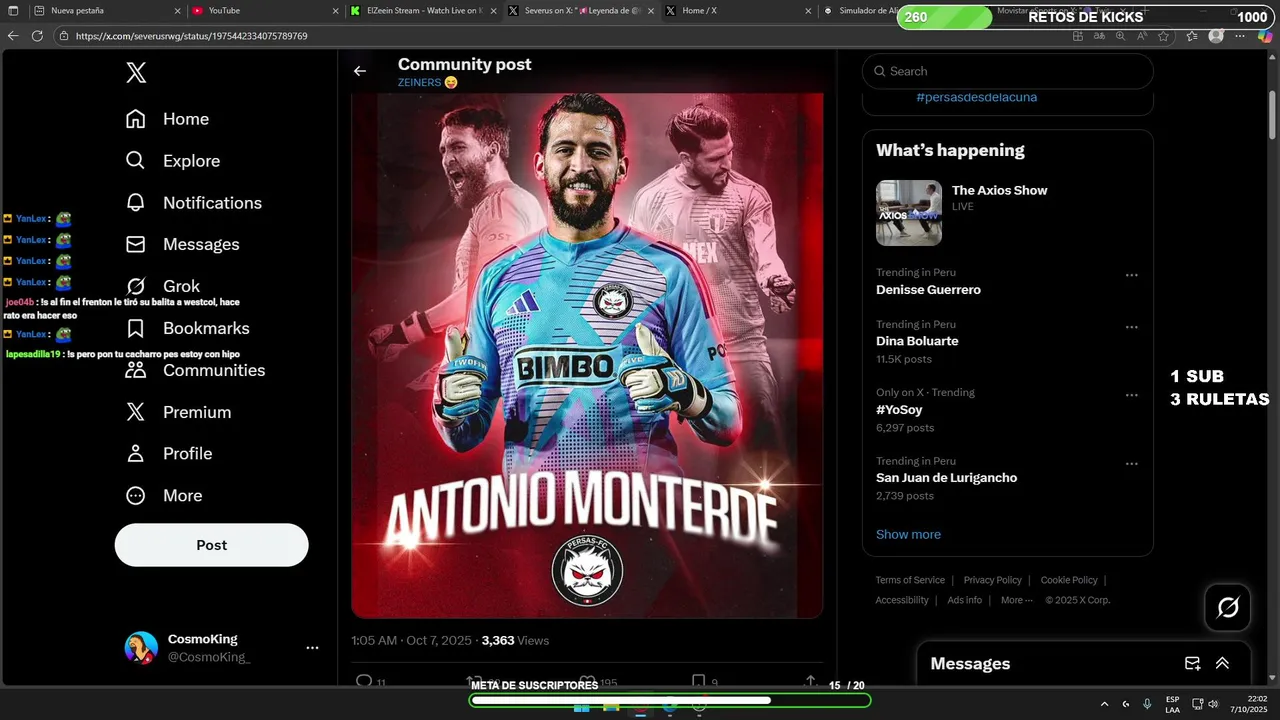The height and width of the screenshot is (720, 1280).
Task: Open Profile in the sidebar
Action: point(168,454)
